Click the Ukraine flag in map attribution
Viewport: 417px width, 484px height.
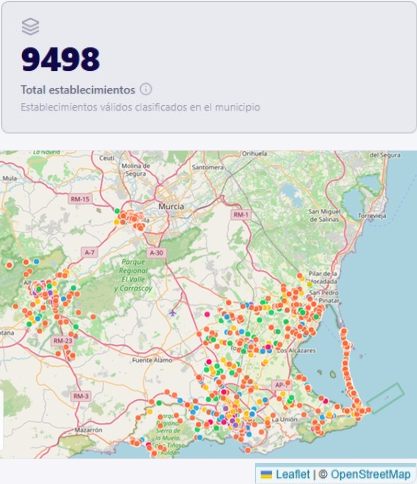click(x=266, y=475)
